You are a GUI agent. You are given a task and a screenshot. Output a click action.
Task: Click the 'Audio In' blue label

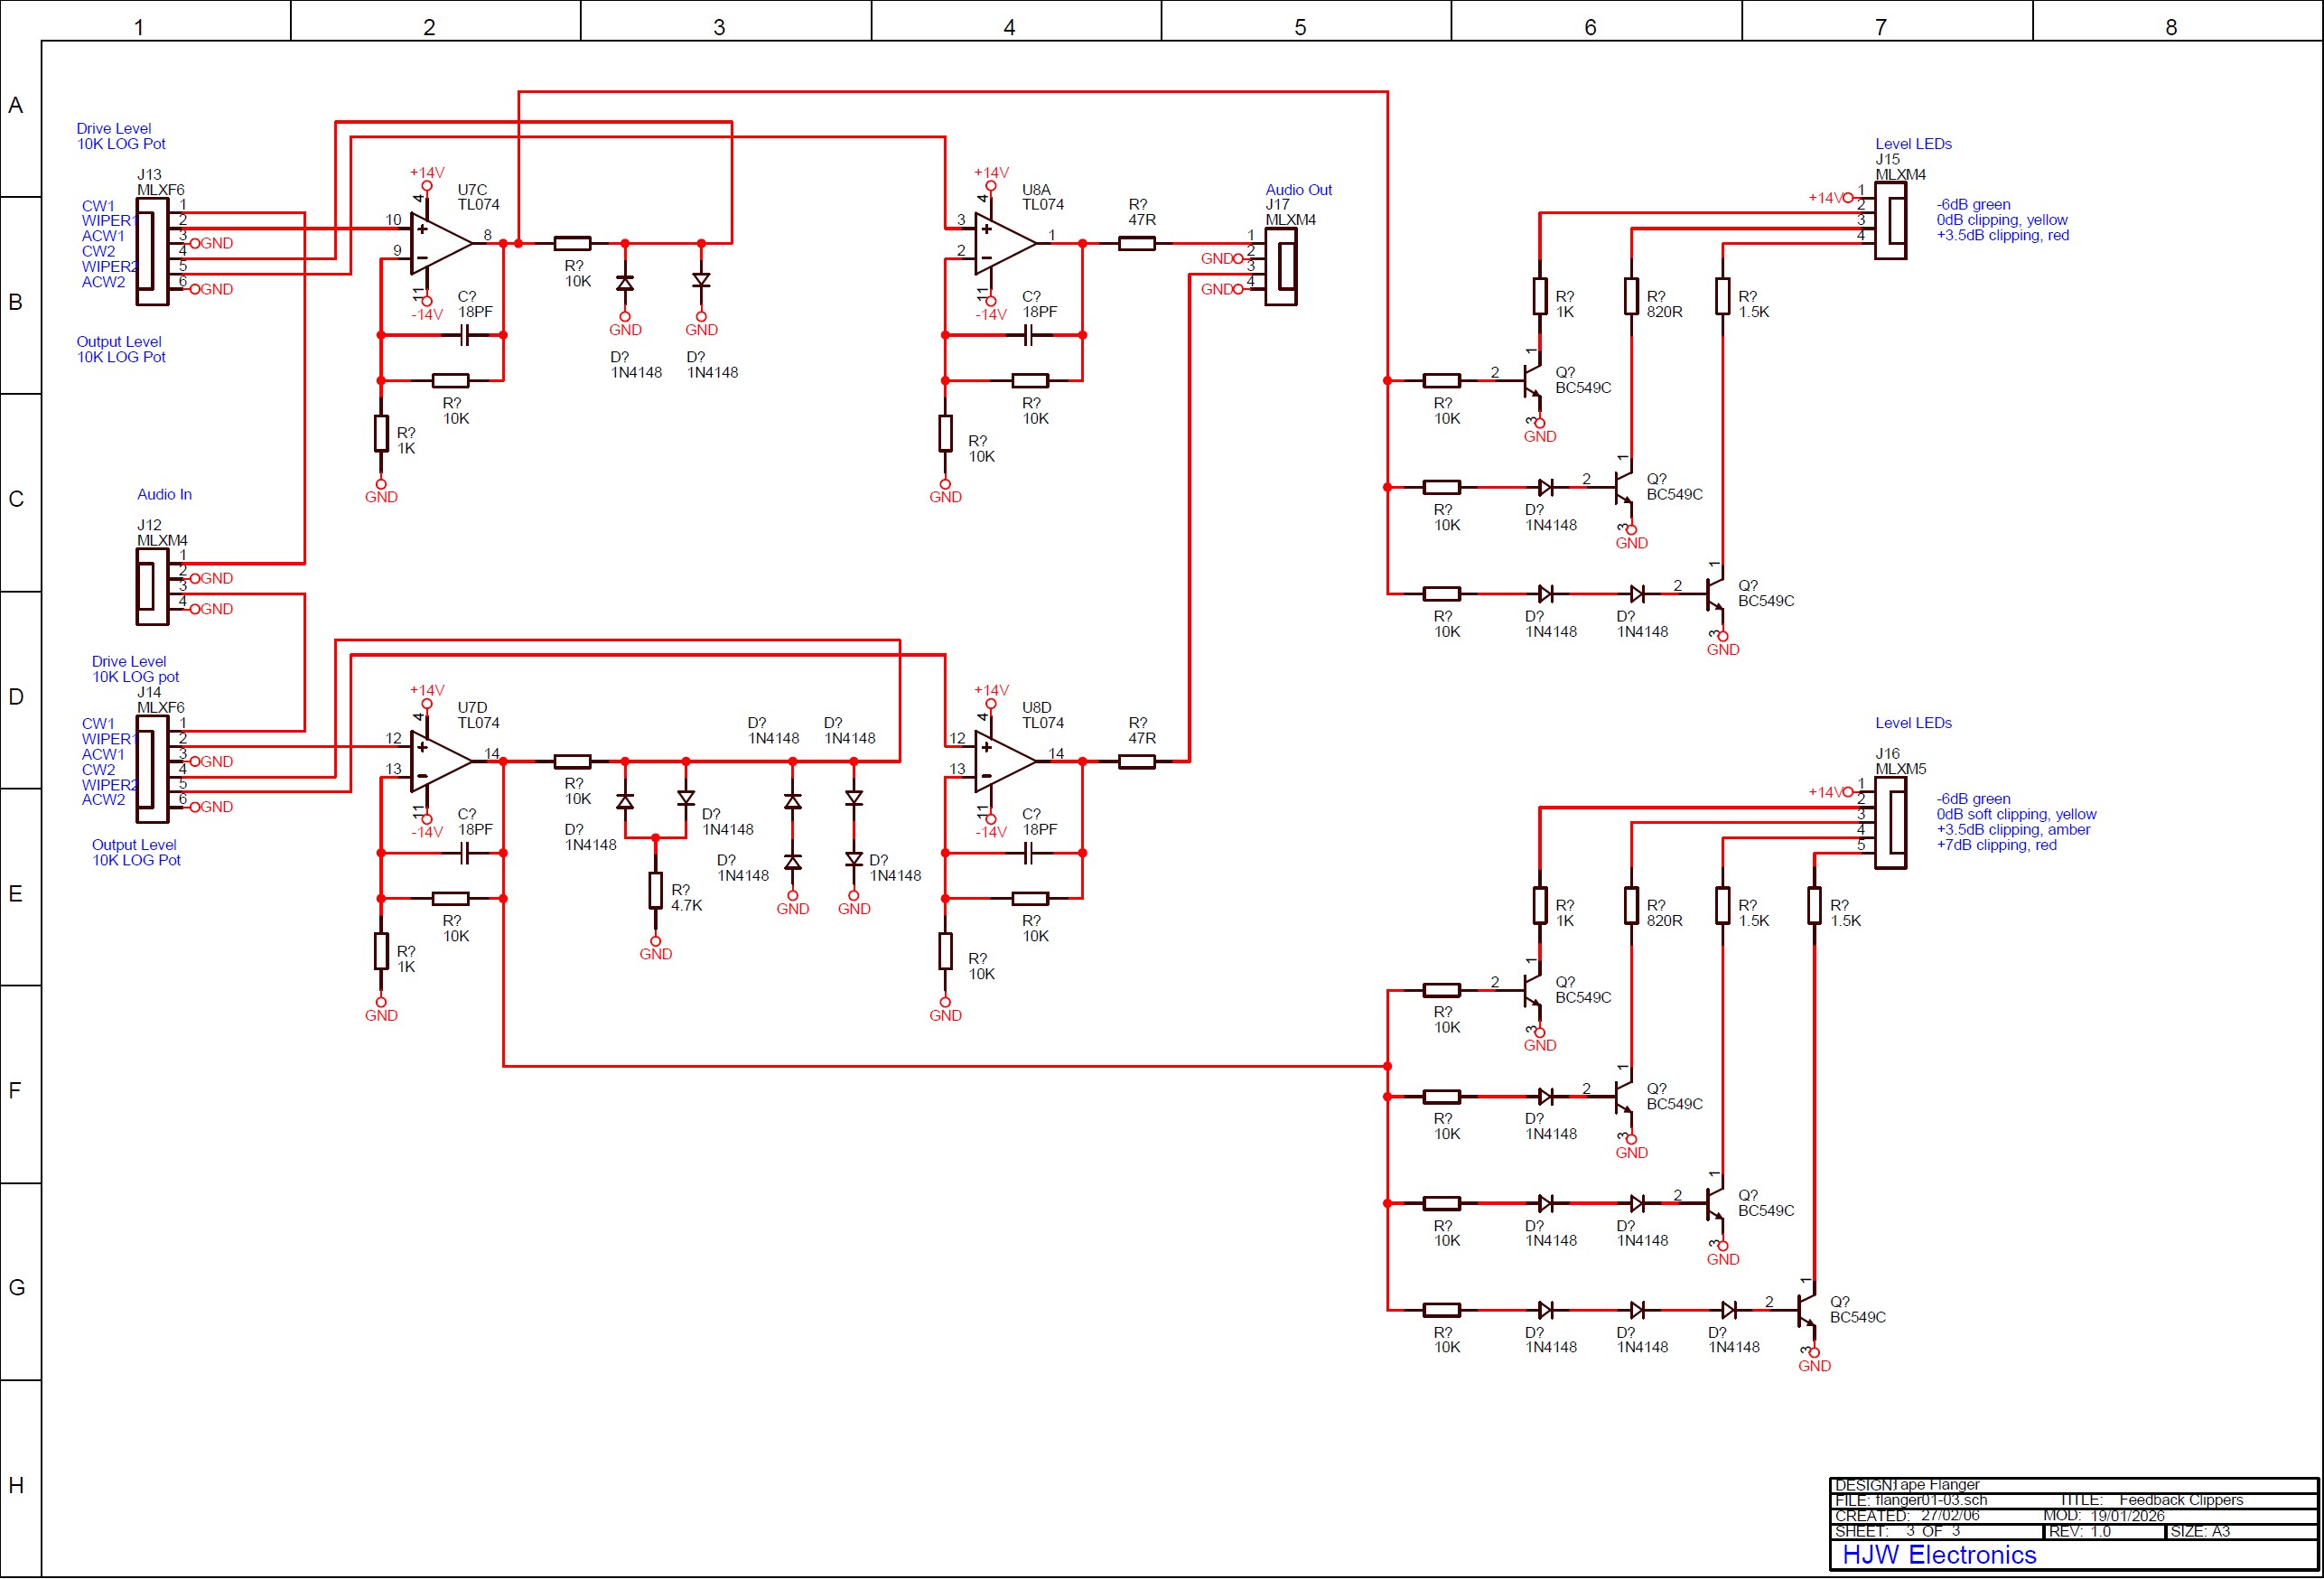[164, 494]
